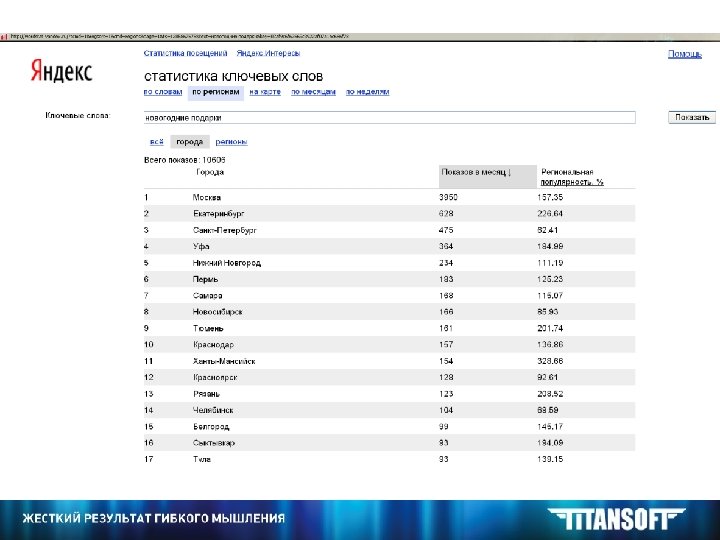Click the 111.19 popularity value

pos(550,263)
